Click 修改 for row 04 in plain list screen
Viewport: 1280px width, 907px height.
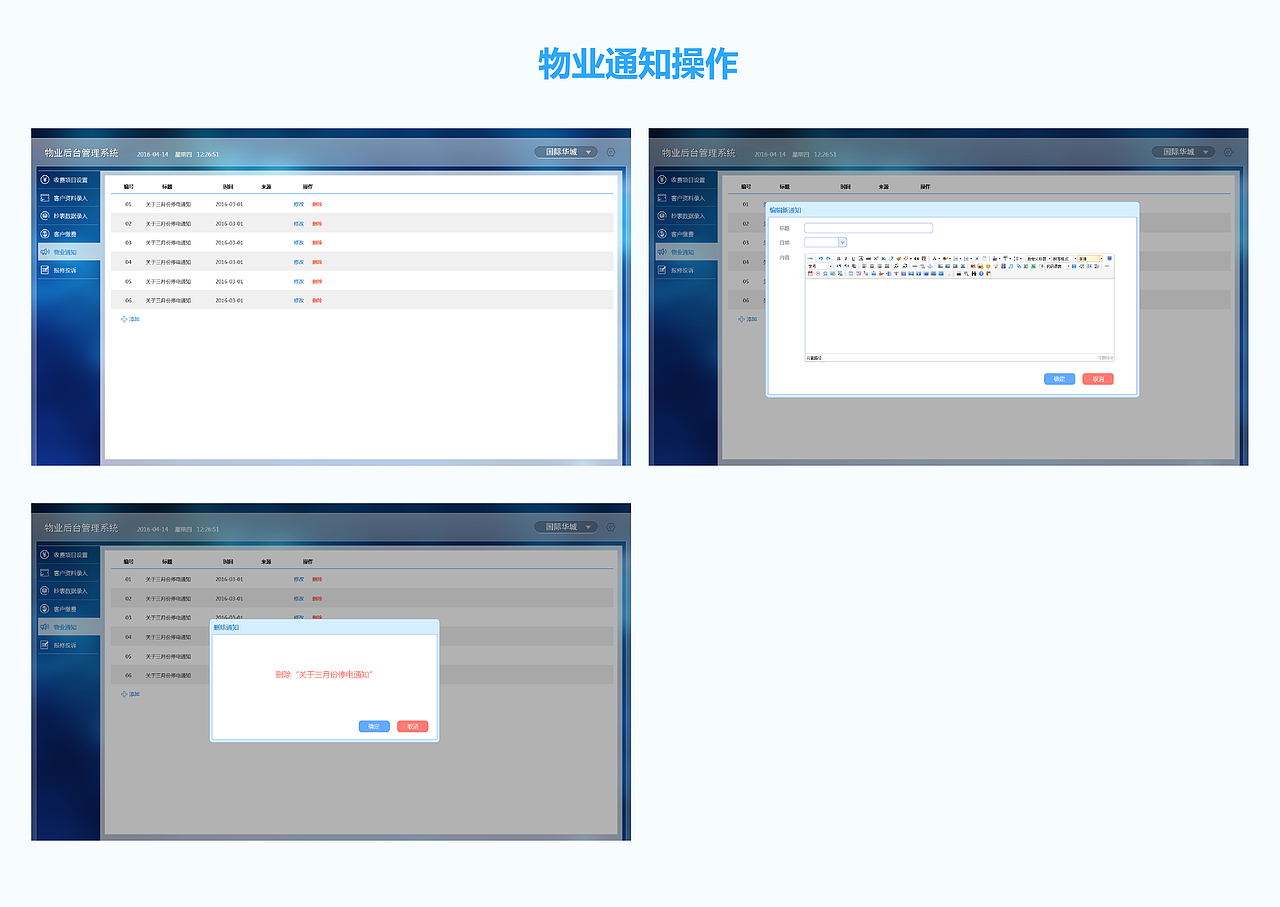click(x=299, y=262)
